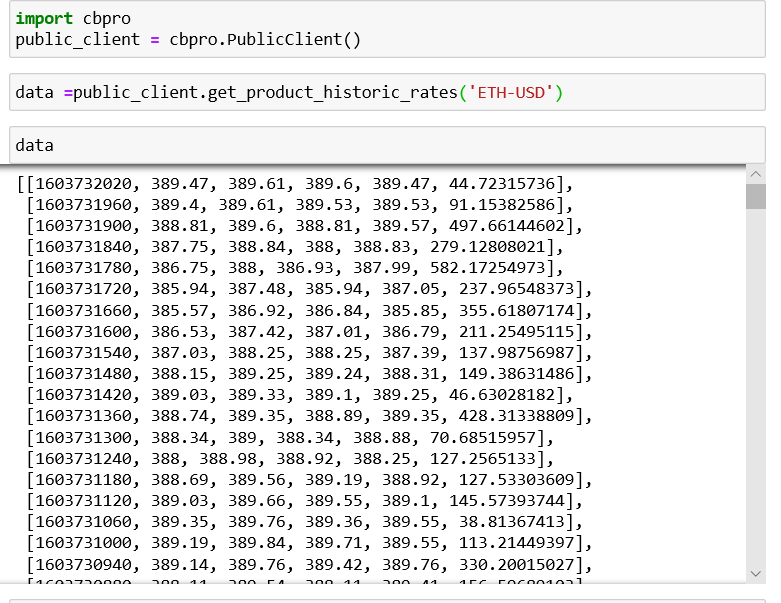781x603 pixels.
Task: Click volume value 330.20015027
Action: coord(517,565)
